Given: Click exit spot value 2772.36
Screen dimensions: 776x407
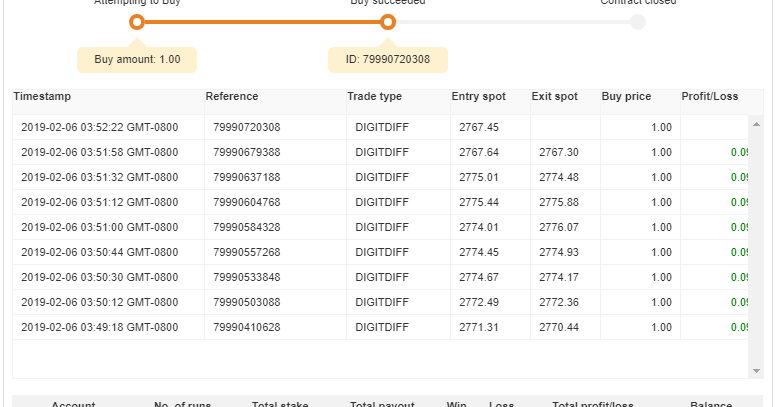Looking at the screenshot, I should coord(559,302).
